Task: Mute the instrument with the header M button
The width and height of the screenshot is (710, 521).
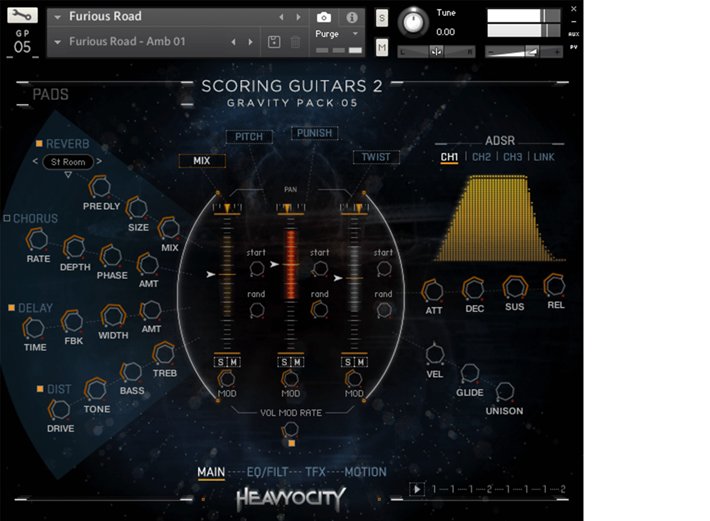Action: pyautogui.click(x=382, y=46)
